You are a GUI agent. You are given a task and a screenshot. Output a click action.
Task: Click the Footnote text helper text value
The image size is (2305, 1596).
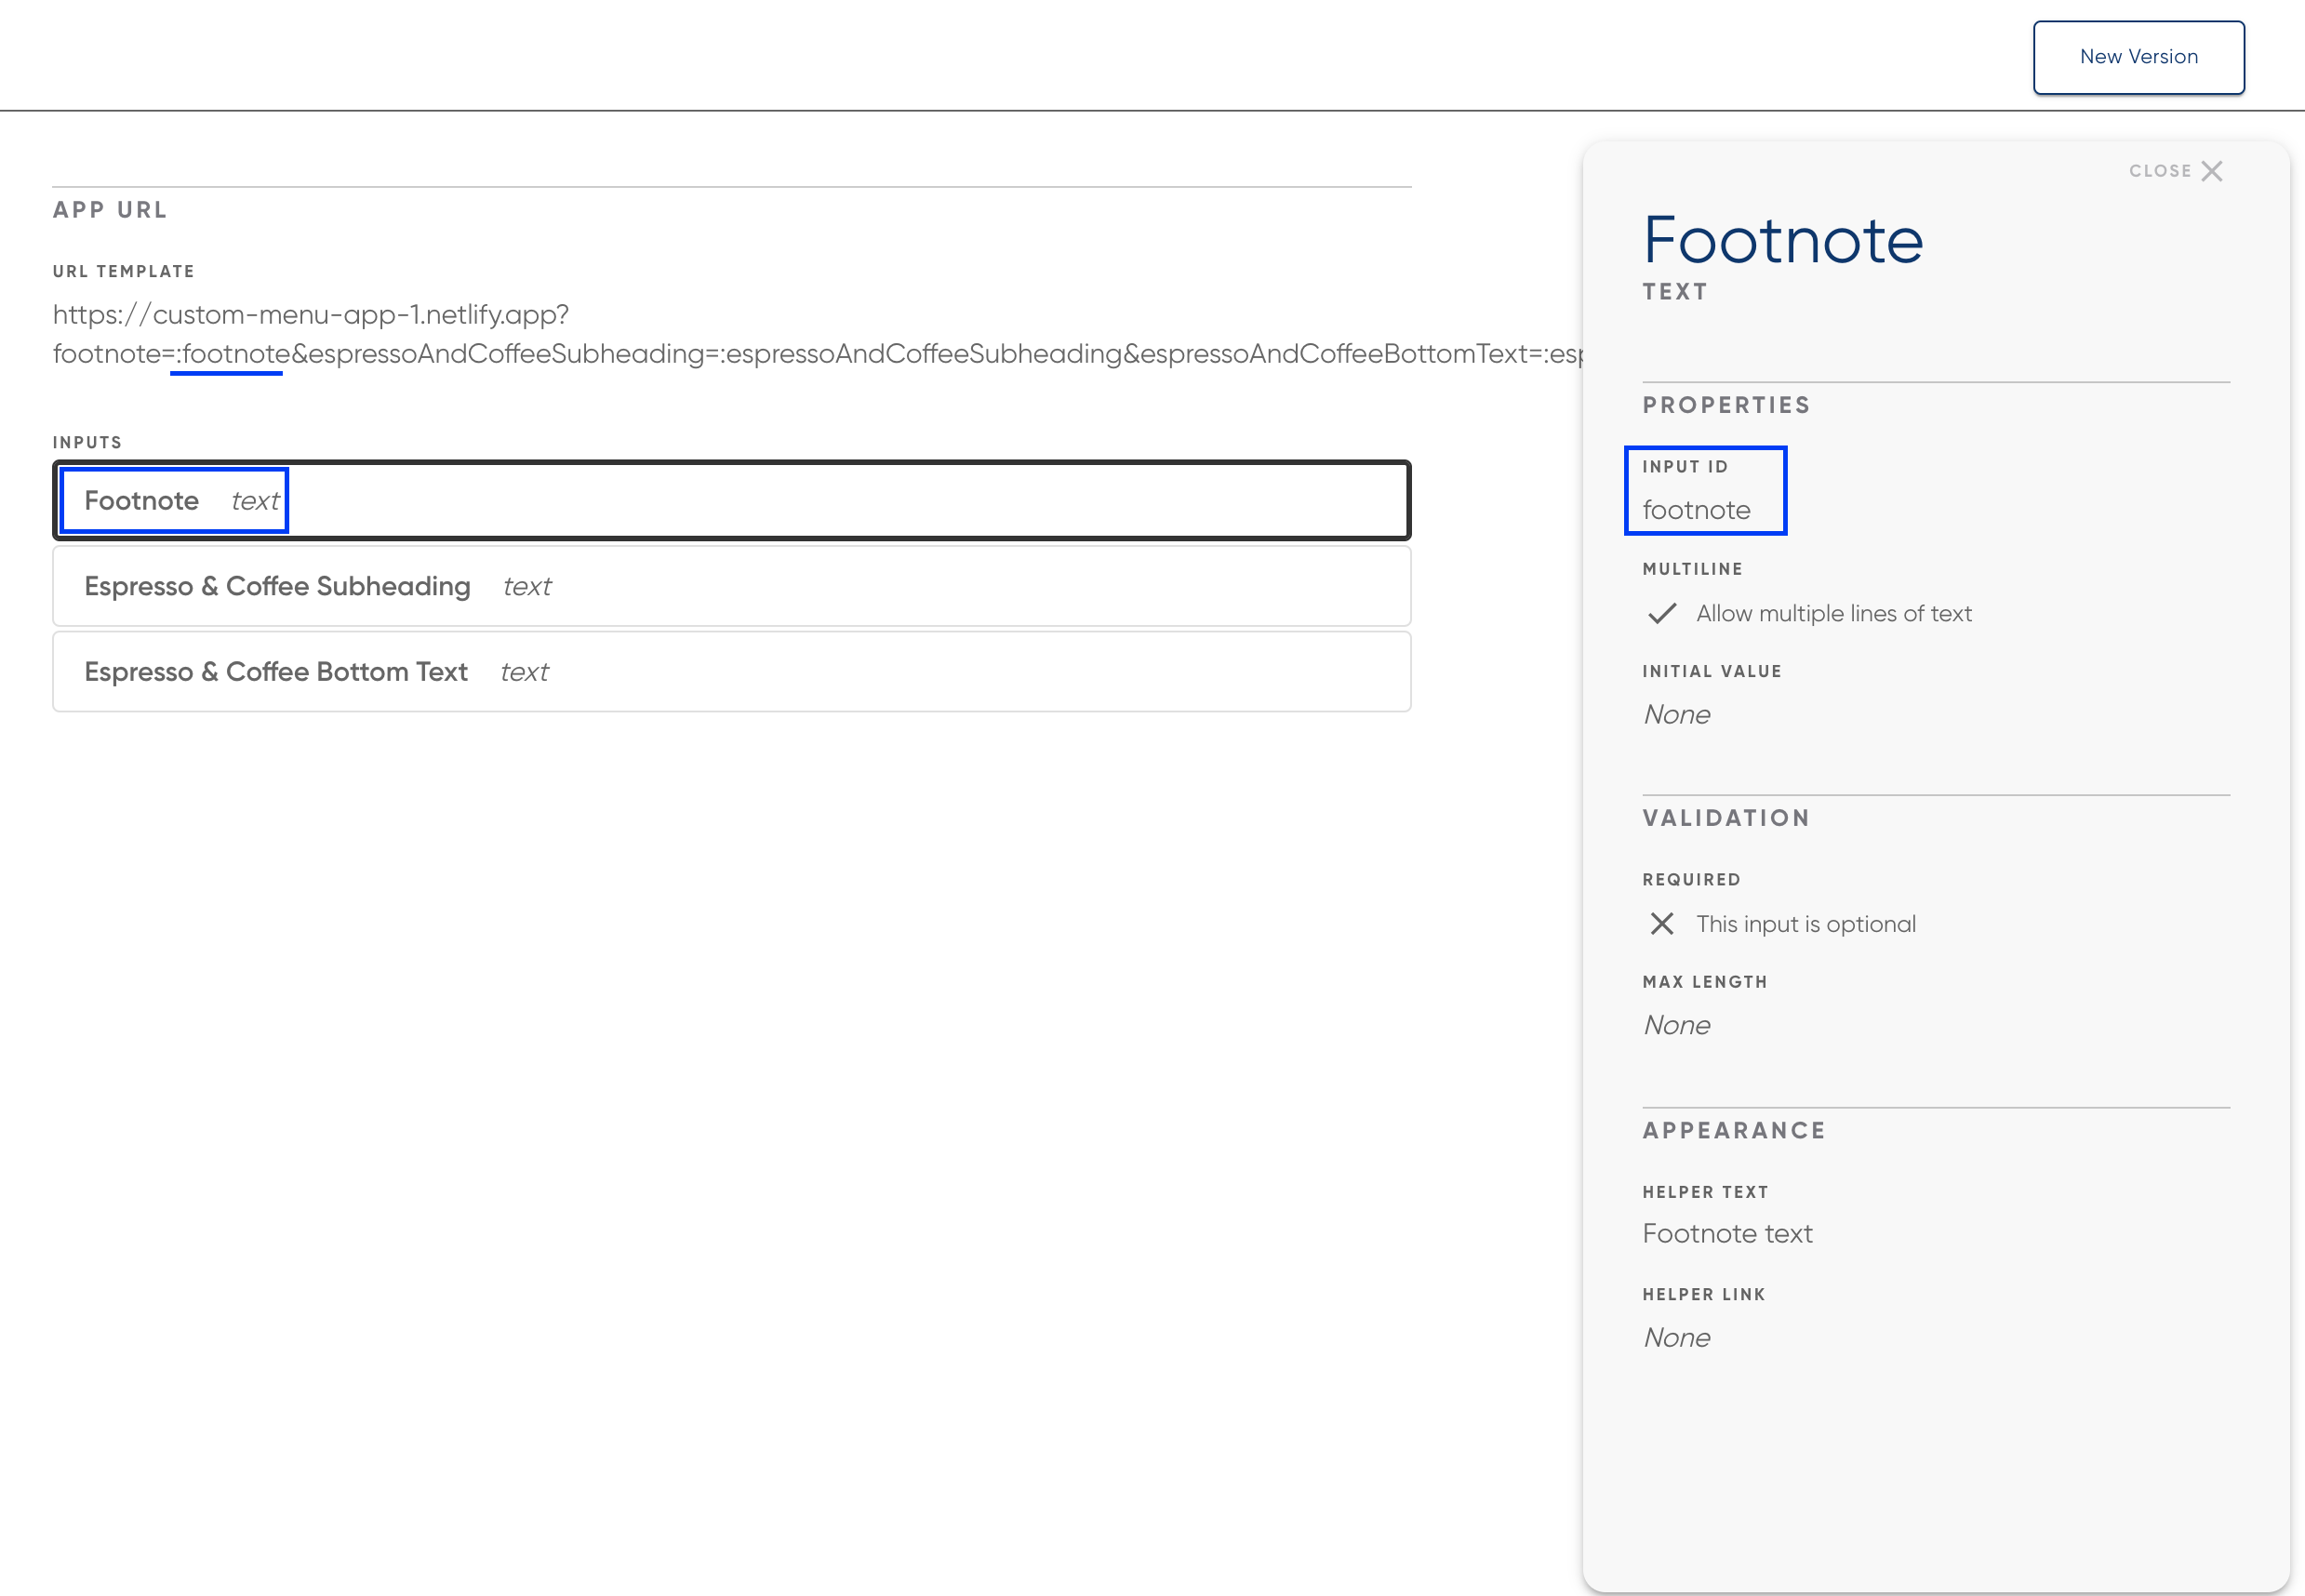[1727, 1234]
